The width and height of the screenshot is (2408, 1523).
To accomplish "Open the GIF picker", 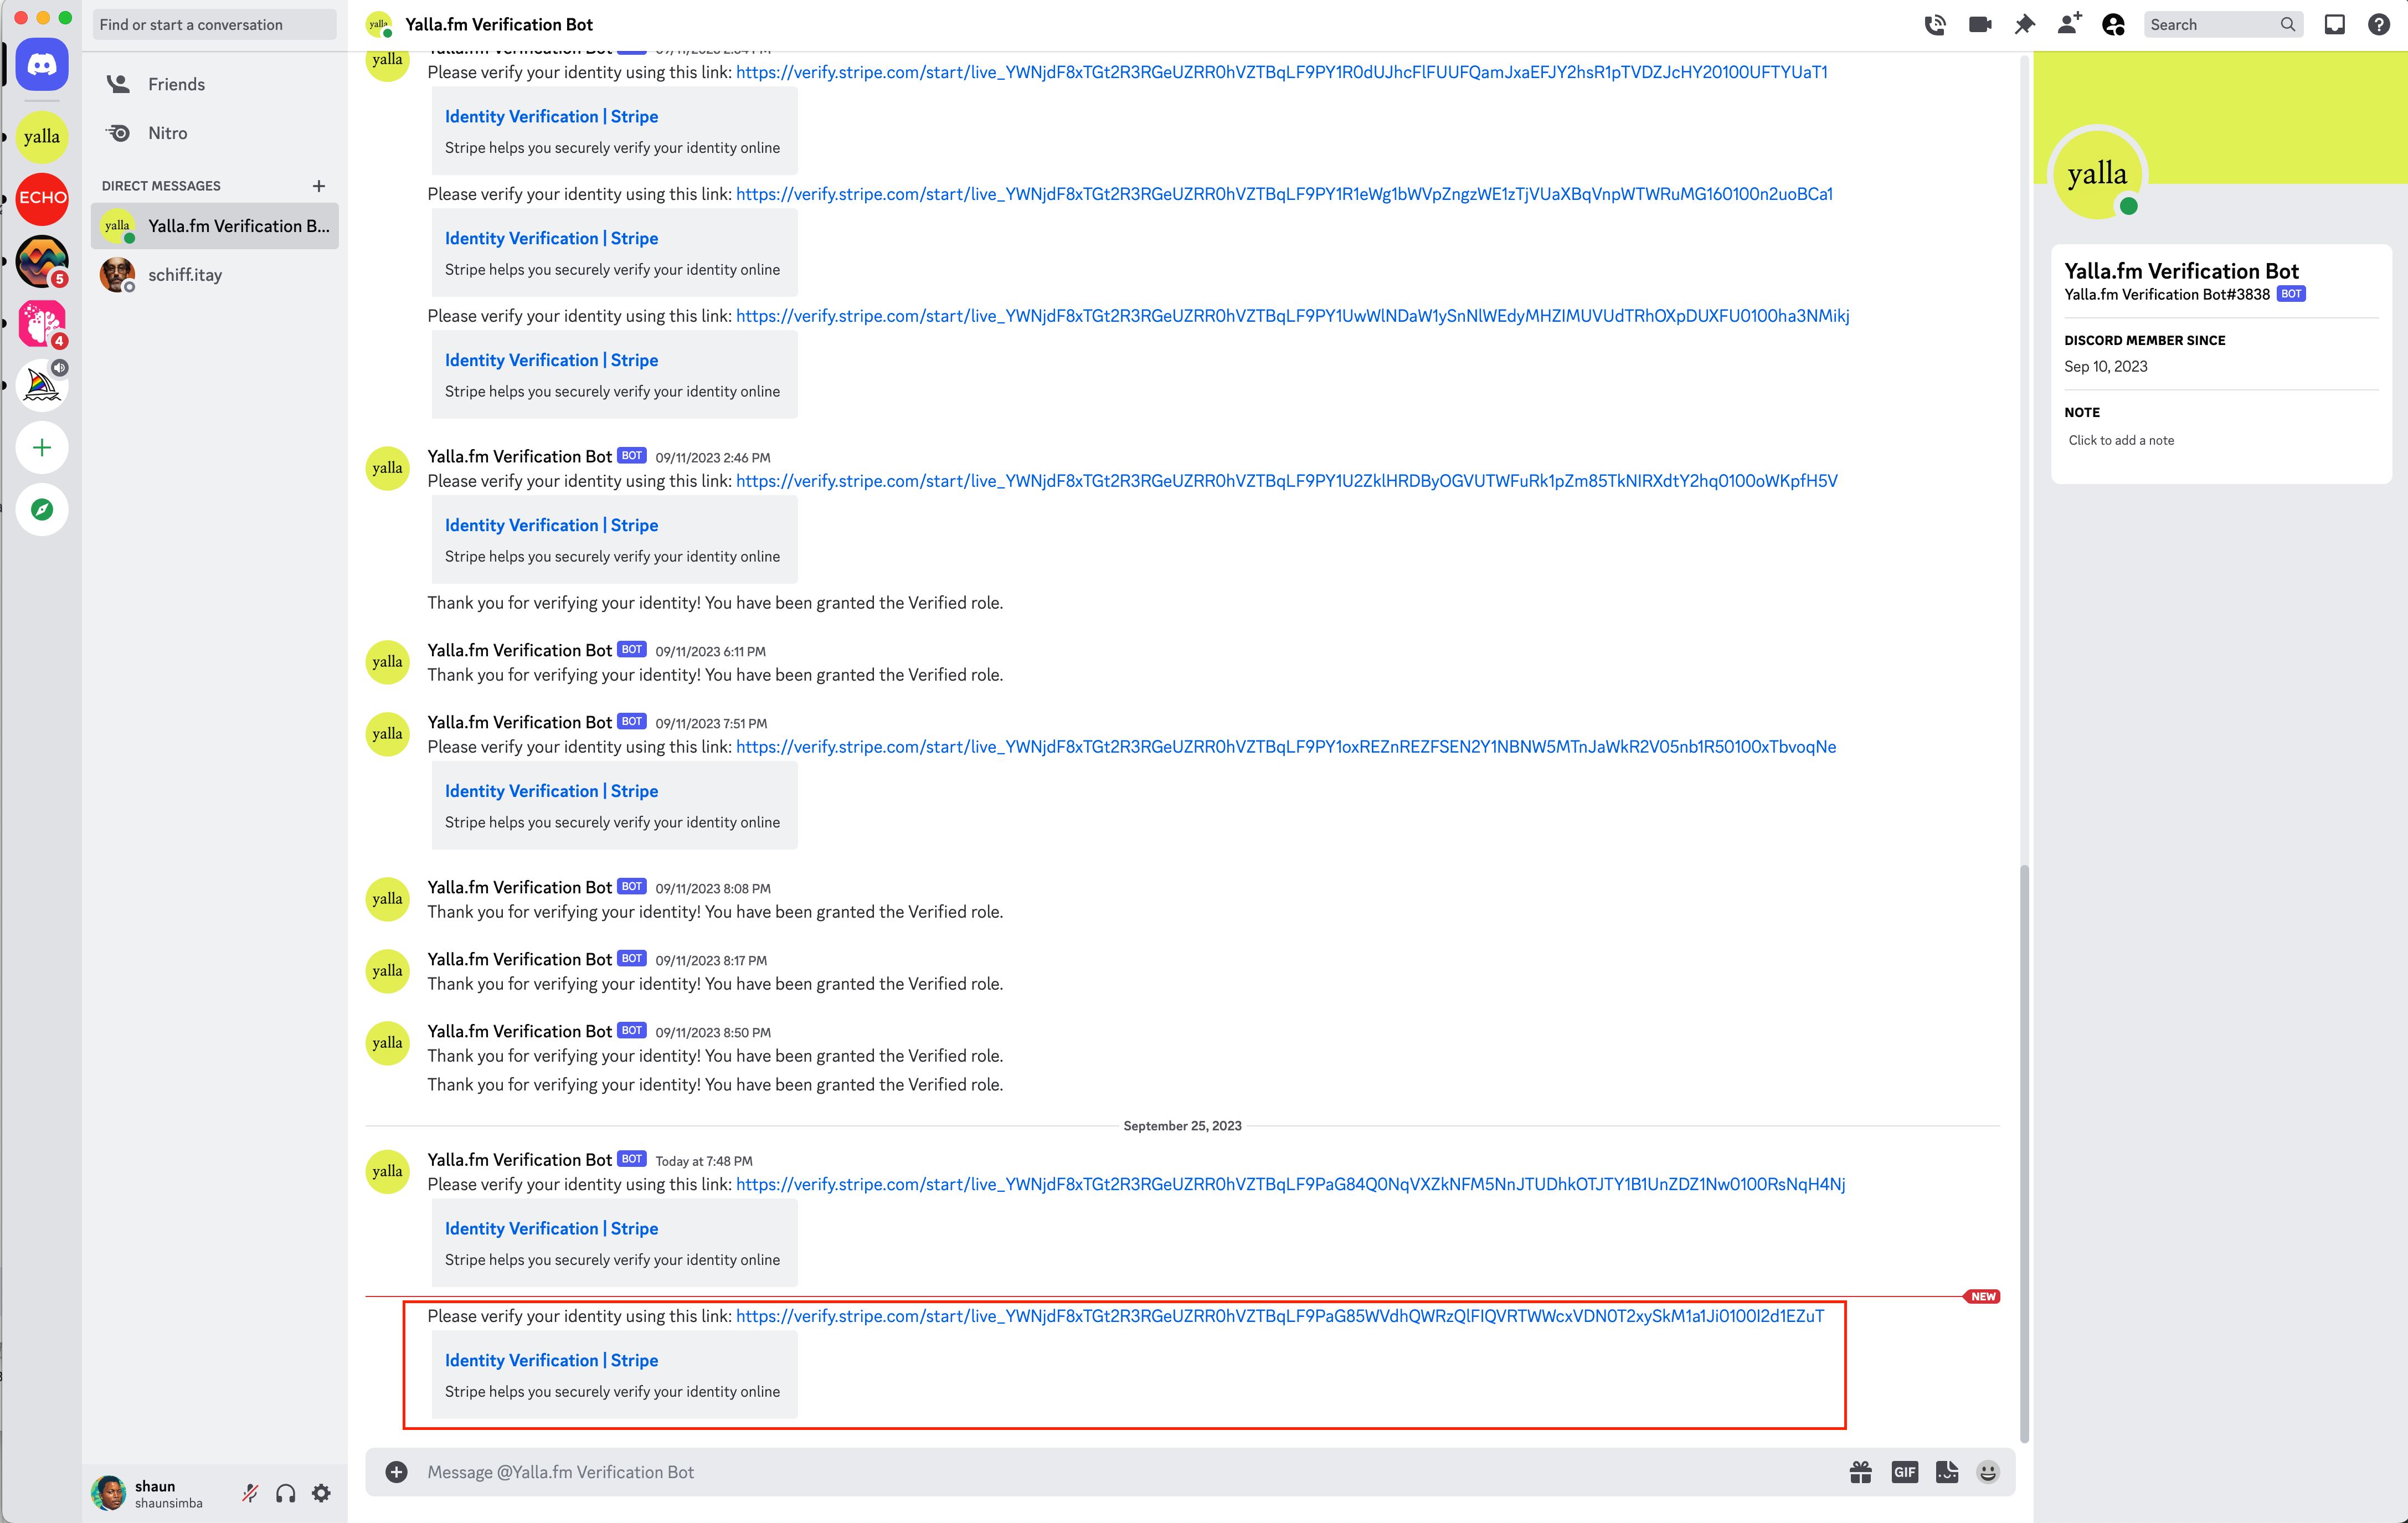I will (x=1905, y=1472).
